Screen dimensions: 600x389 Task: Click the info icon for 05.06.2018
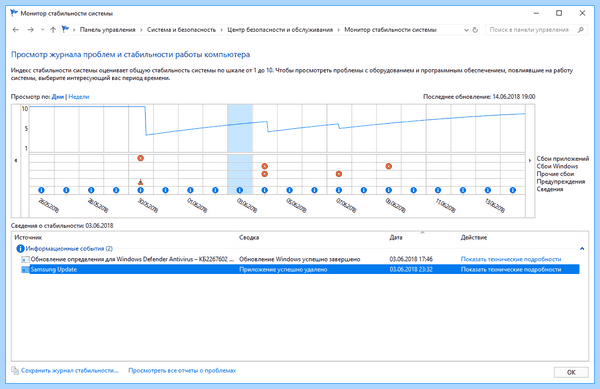(x=289, y=190)
